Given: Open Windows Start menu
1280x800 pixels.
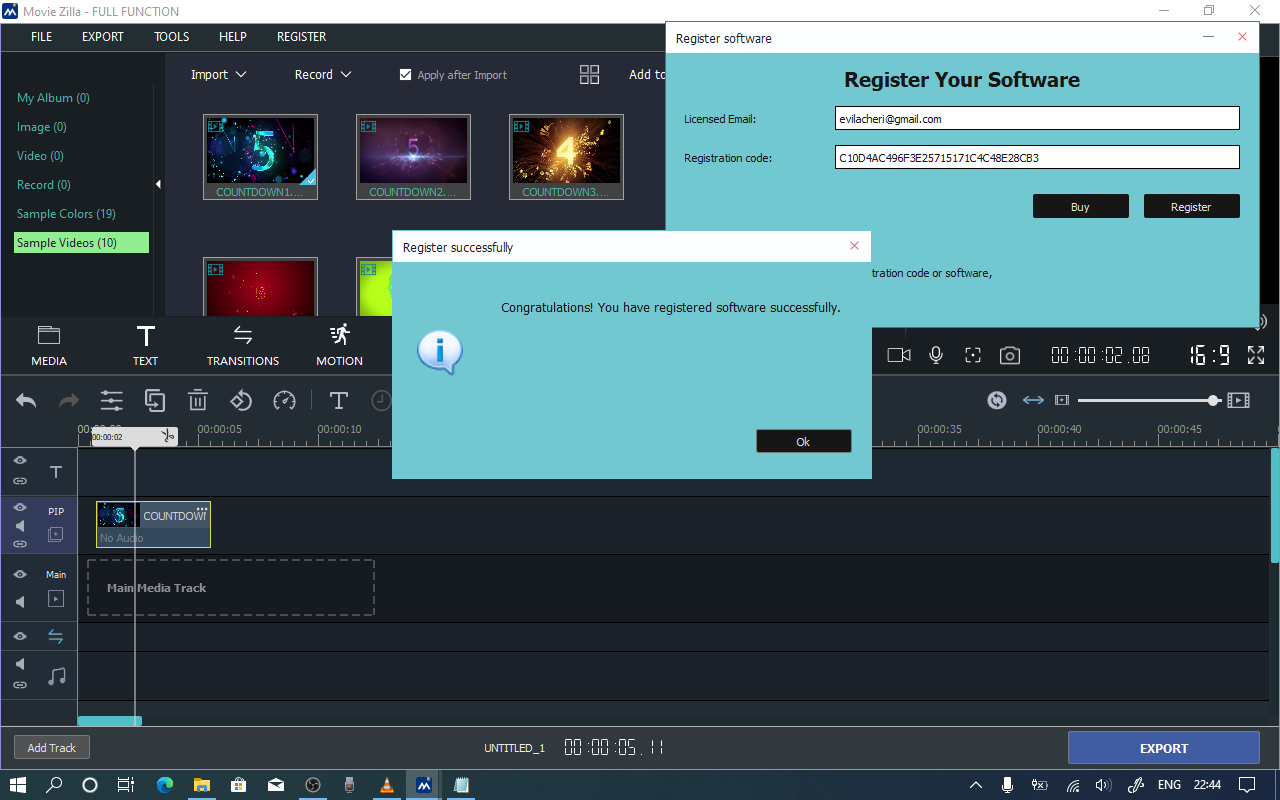Looking at the screenshot, I should [x=19, y=785].
